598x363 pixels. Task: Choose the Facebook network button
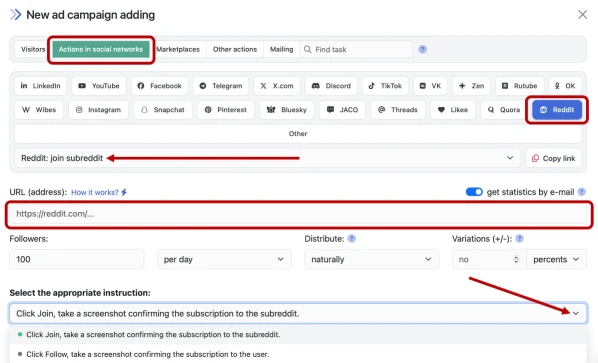159,86
